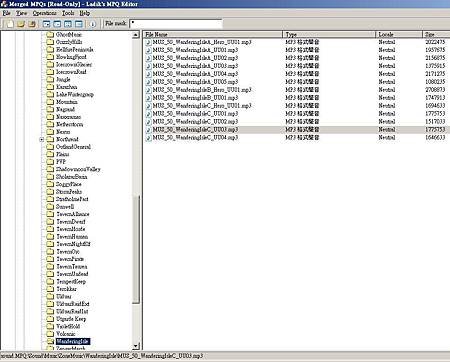Image resolution: width=450 pixels, height=362 pixels.
Task: Select file MUS_50_WanderingIsleA_UU01.mp3
Action: (195, 50)
